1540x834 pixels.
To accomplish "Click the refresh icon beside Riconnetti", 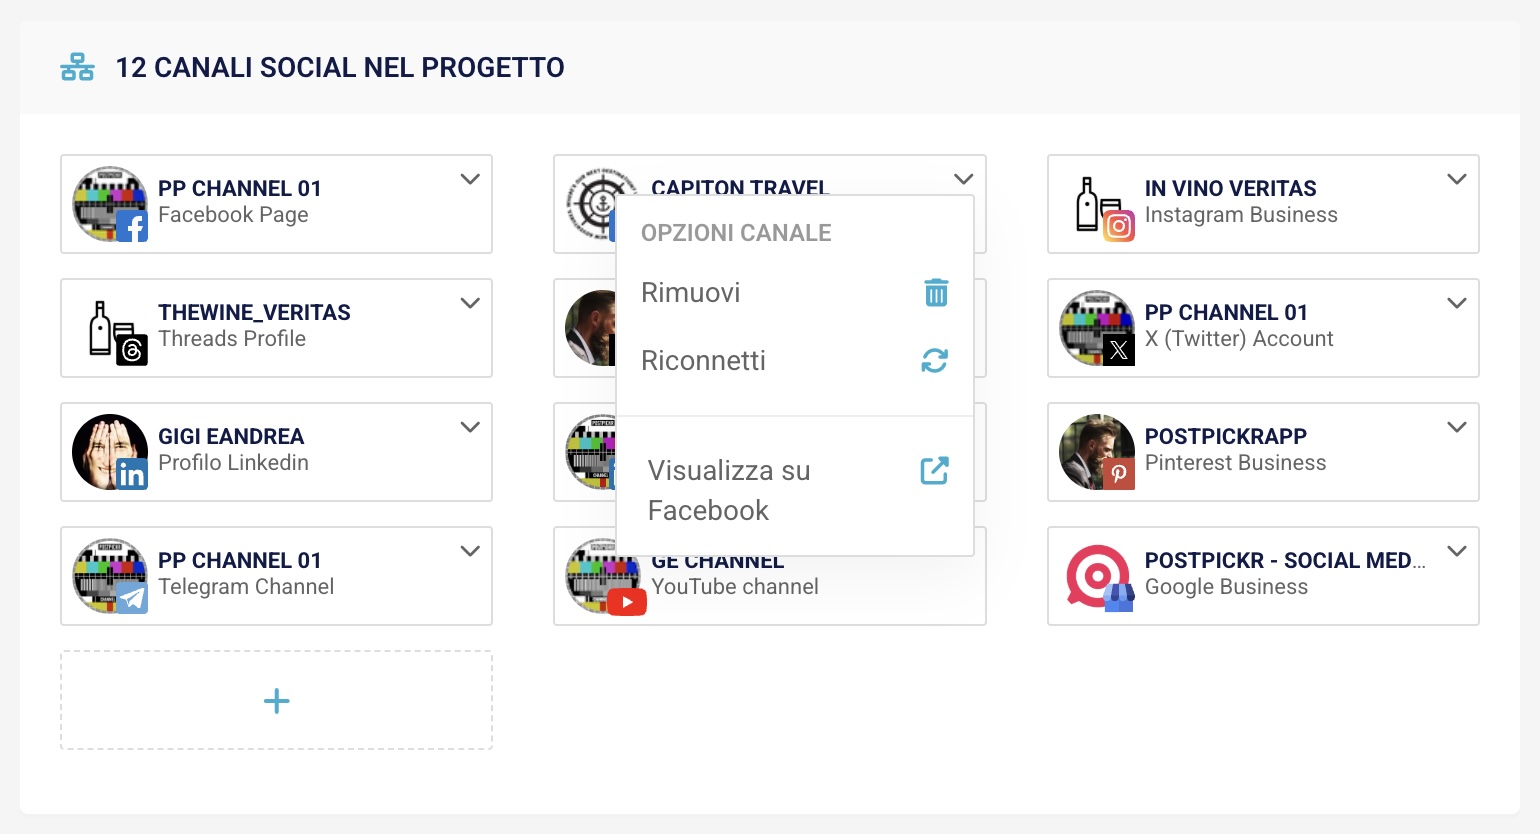I will 935,361.
